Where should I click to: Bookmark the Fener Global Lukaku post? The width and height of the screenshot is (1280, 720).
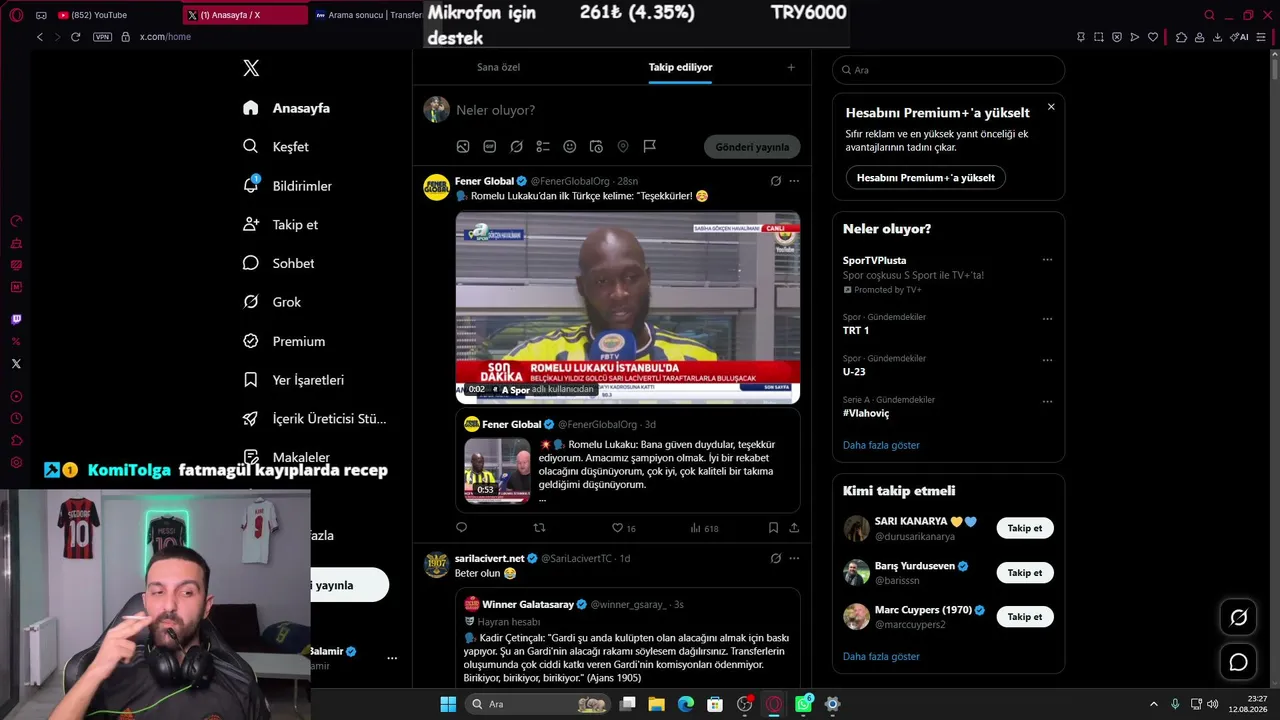(x=773, y=528)
